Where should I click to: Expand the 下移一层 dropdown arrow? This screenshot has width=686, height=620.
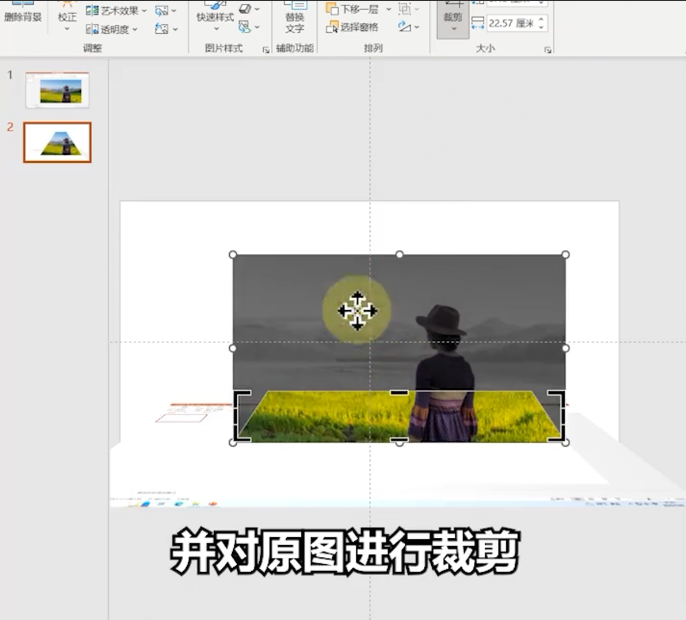tap(388, 9)
